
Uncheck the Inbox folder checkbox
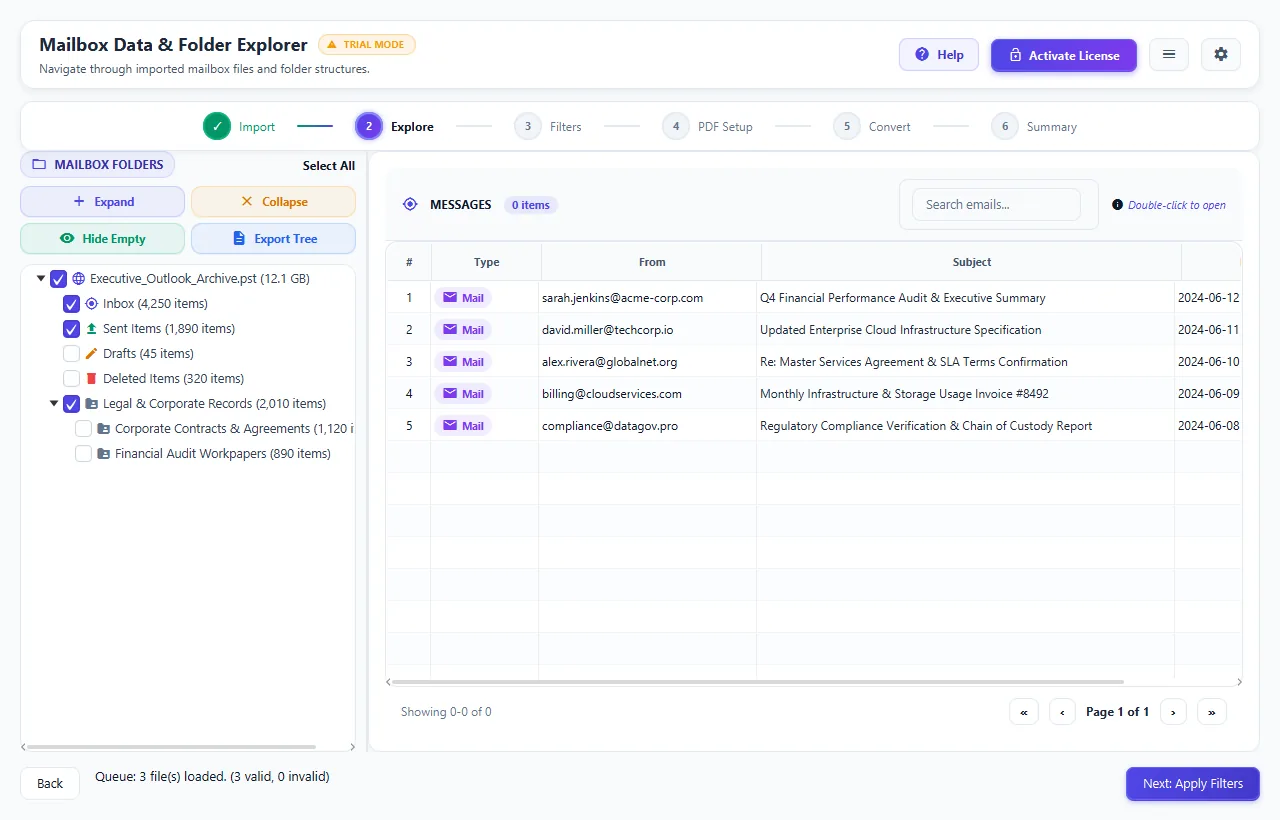click(x=71, y=304)
